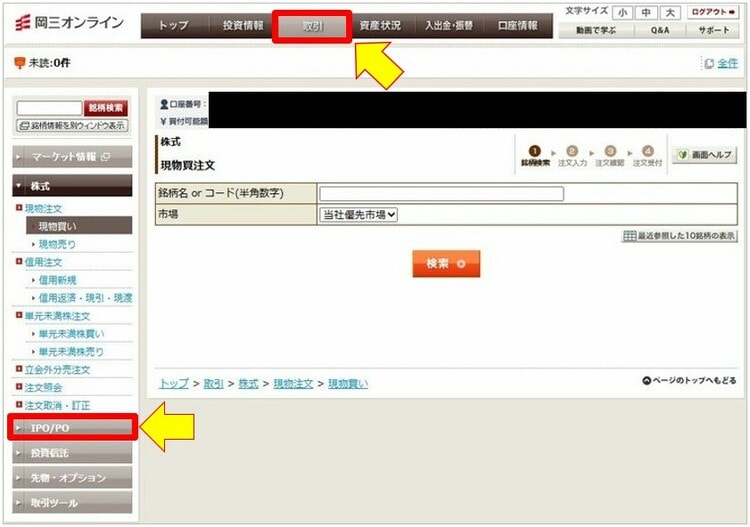Collapse the 株式 sidebar section
This screenshot has width=750, height=527.
click(72, 186)
